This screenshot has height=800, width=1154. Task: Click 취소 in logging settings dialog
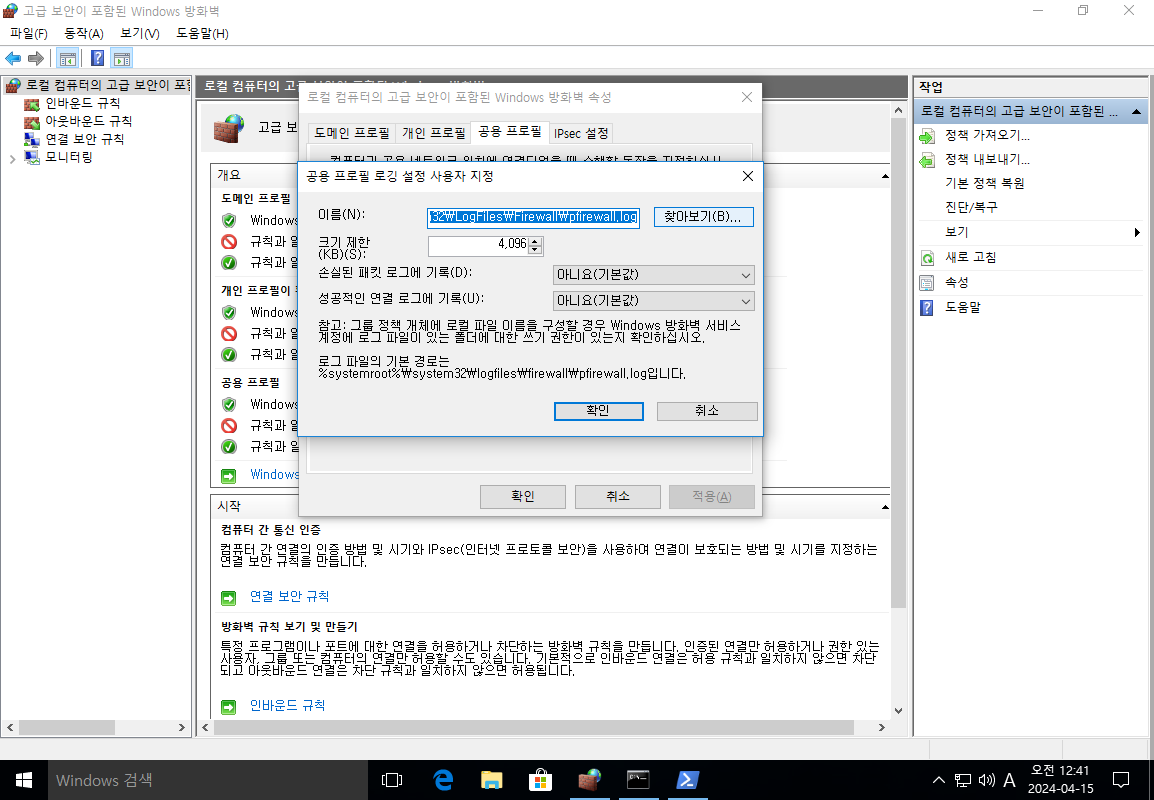point(707,411)
